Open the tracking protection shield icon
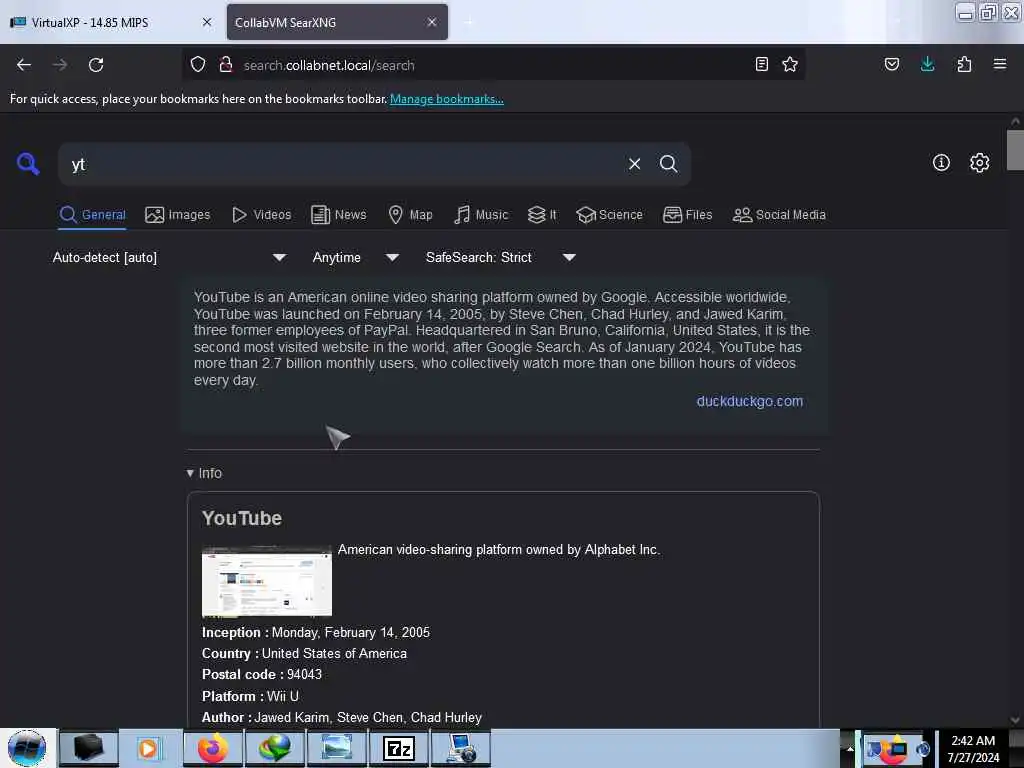 [x=198, y=64]
